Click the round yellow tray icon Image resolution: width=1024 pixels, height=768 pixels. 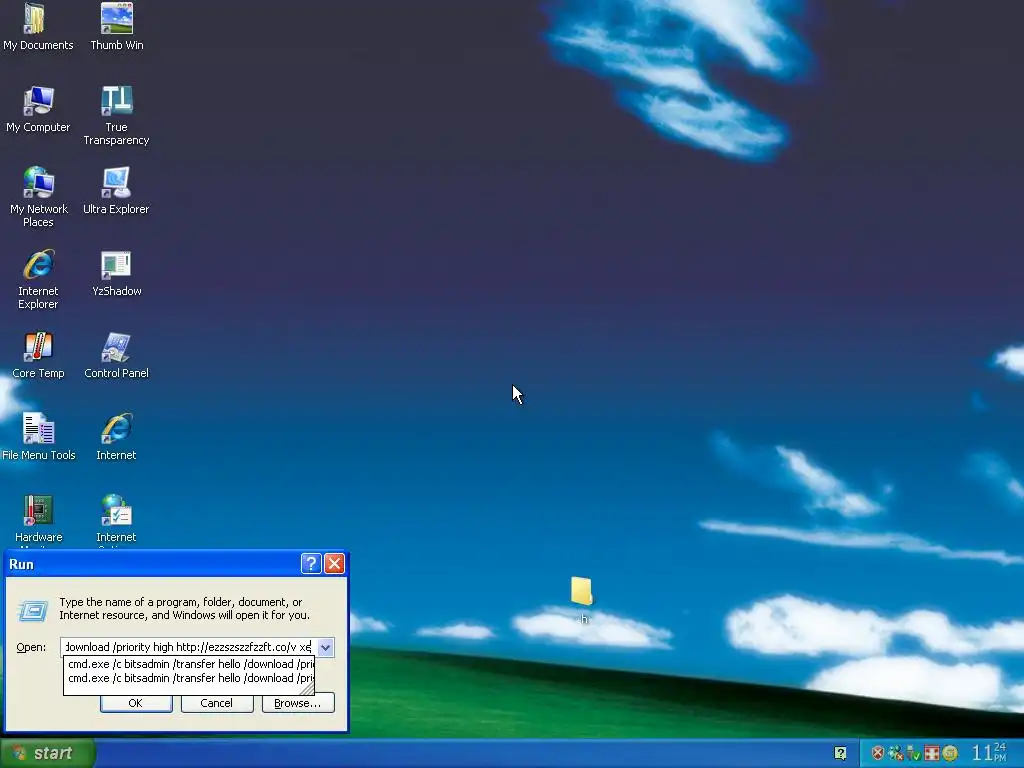point(950,753)
